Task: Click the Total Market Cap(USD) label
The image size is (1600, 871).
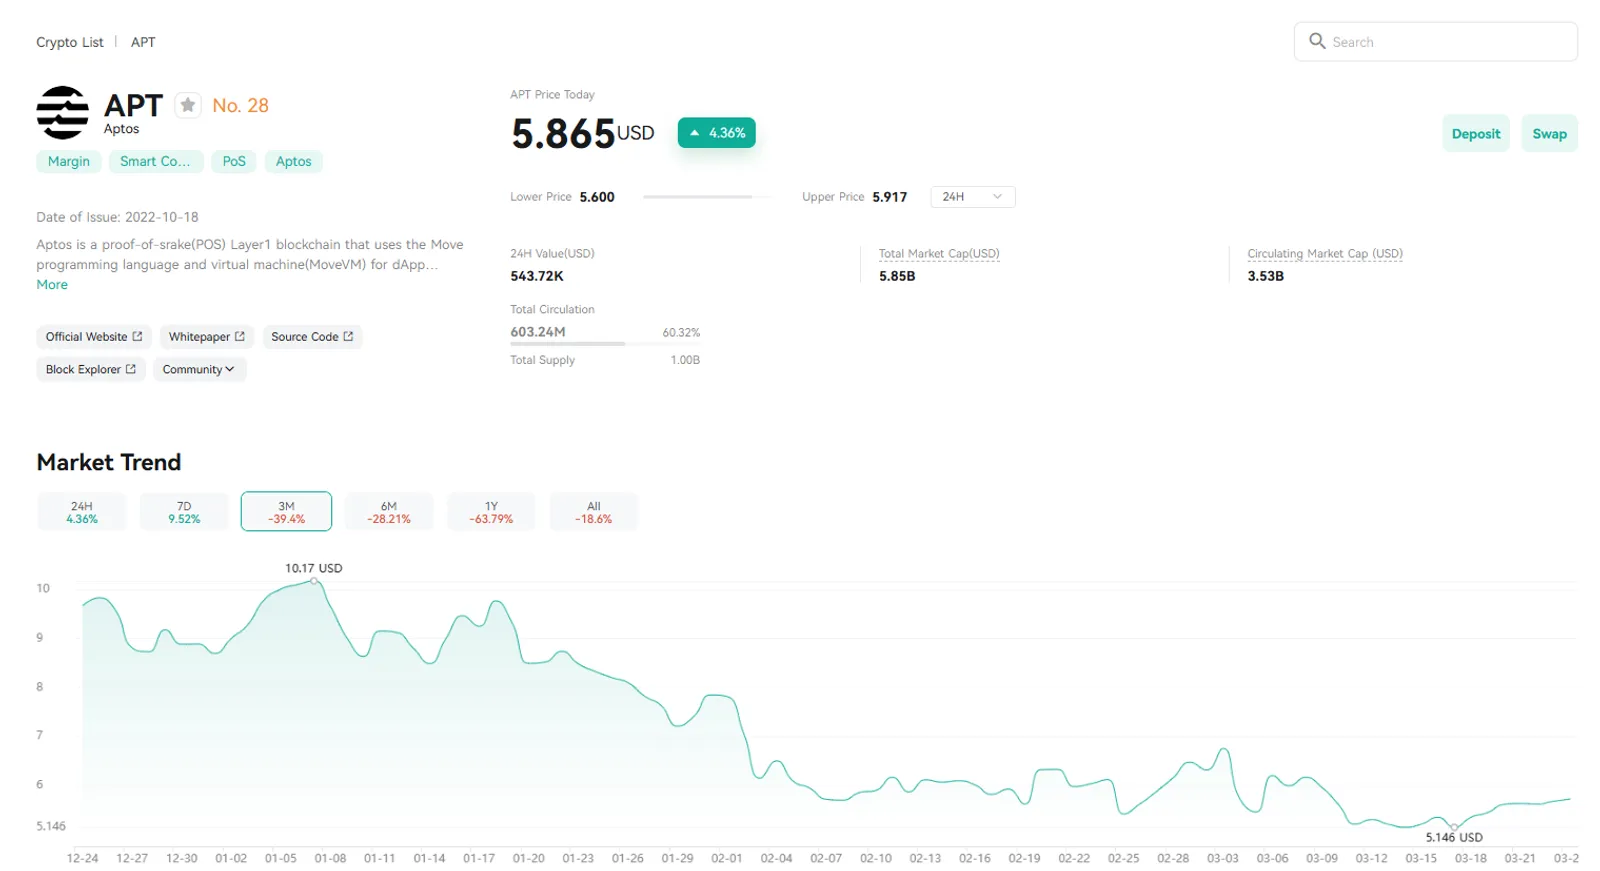Action: coord(939,254)
